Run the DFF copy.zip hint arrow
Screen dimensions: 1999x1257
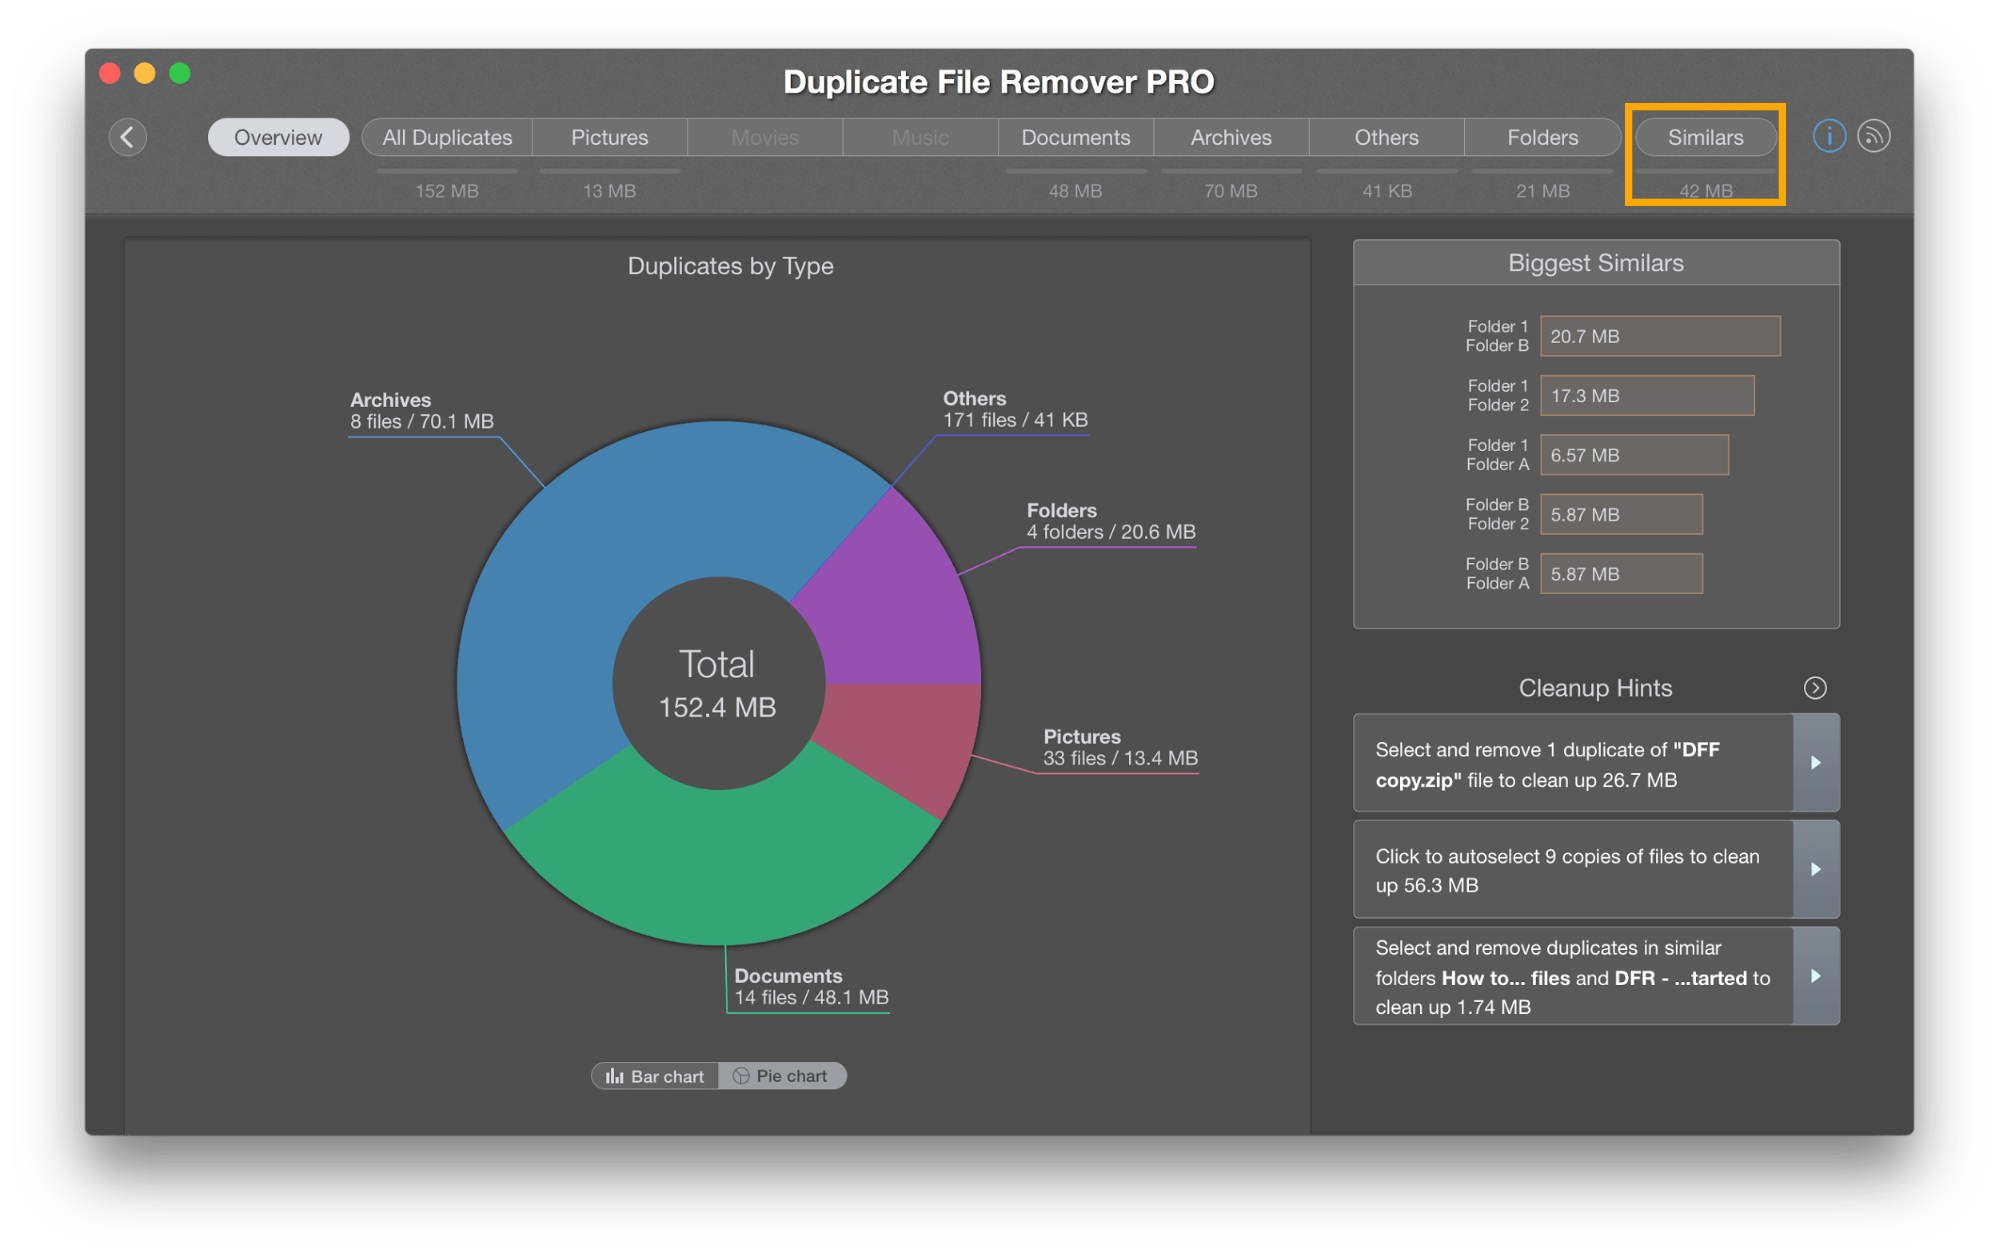tap(1815, 763)
